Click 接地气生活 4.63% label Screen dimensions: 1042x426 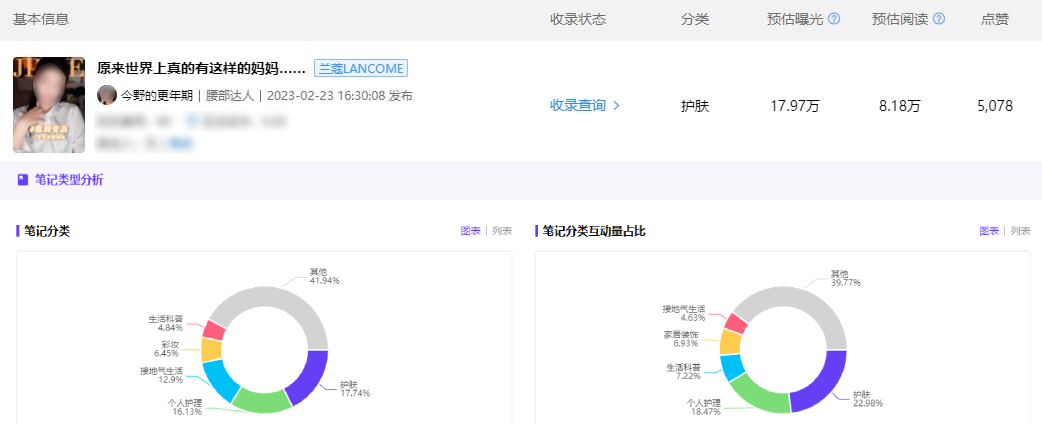(x=684, y=314)
